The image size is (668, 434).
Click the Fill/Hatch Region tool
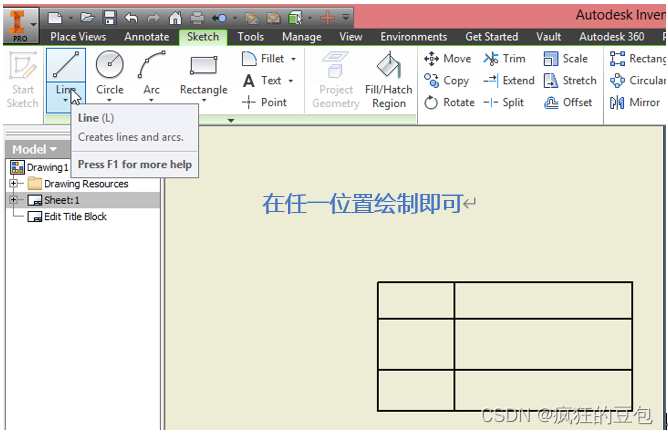389,80
